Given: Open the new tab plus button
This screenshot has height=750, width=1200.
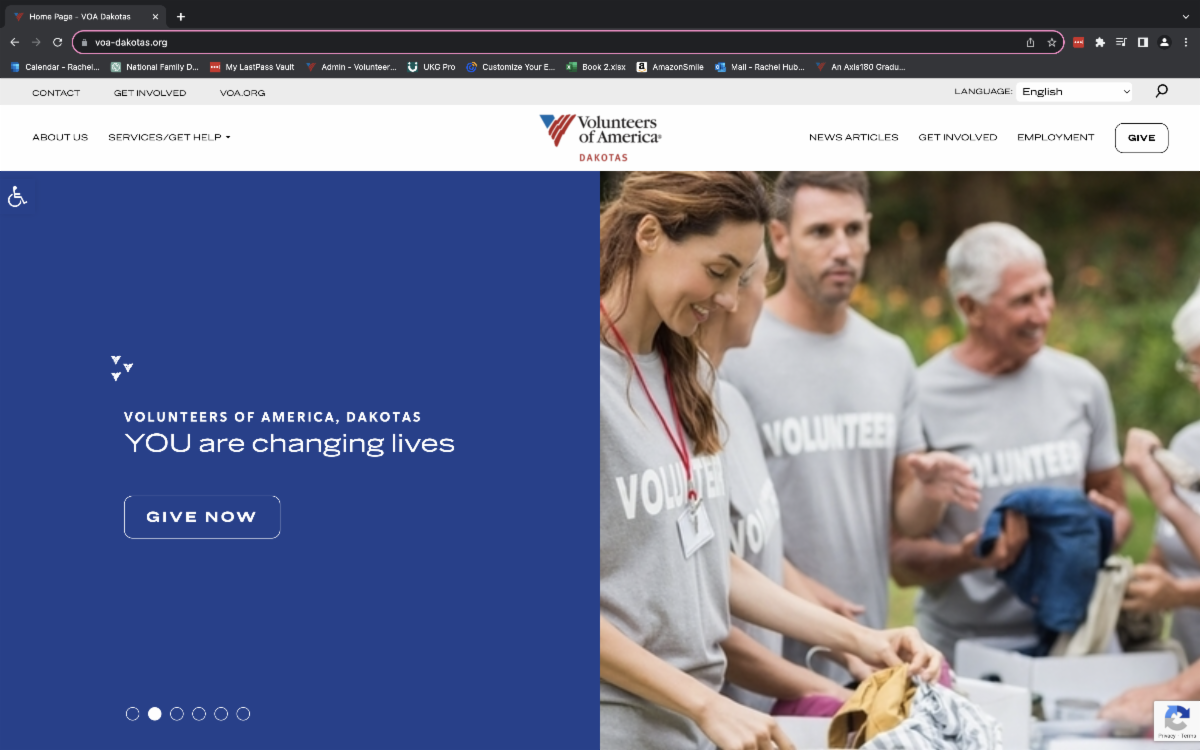Looking at the screenshot, I should pyautogui.click(x=181, y=17).
